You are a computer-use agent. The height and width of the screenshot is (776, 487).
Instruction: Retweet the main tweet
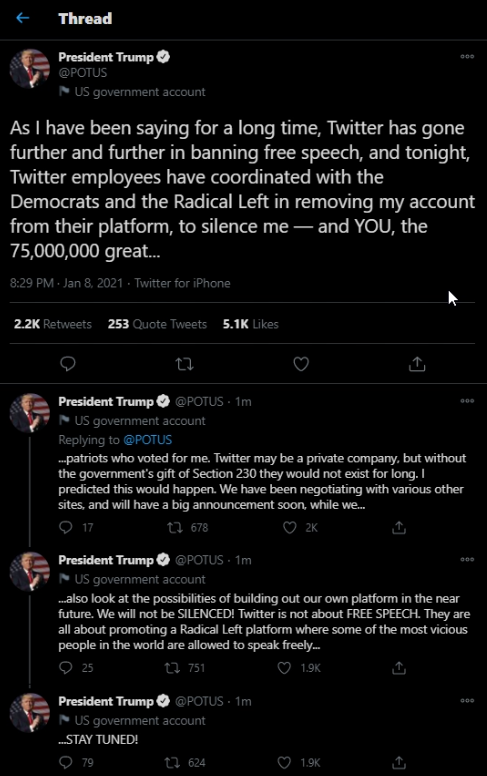pyautogui.click(x=184, y=364)
